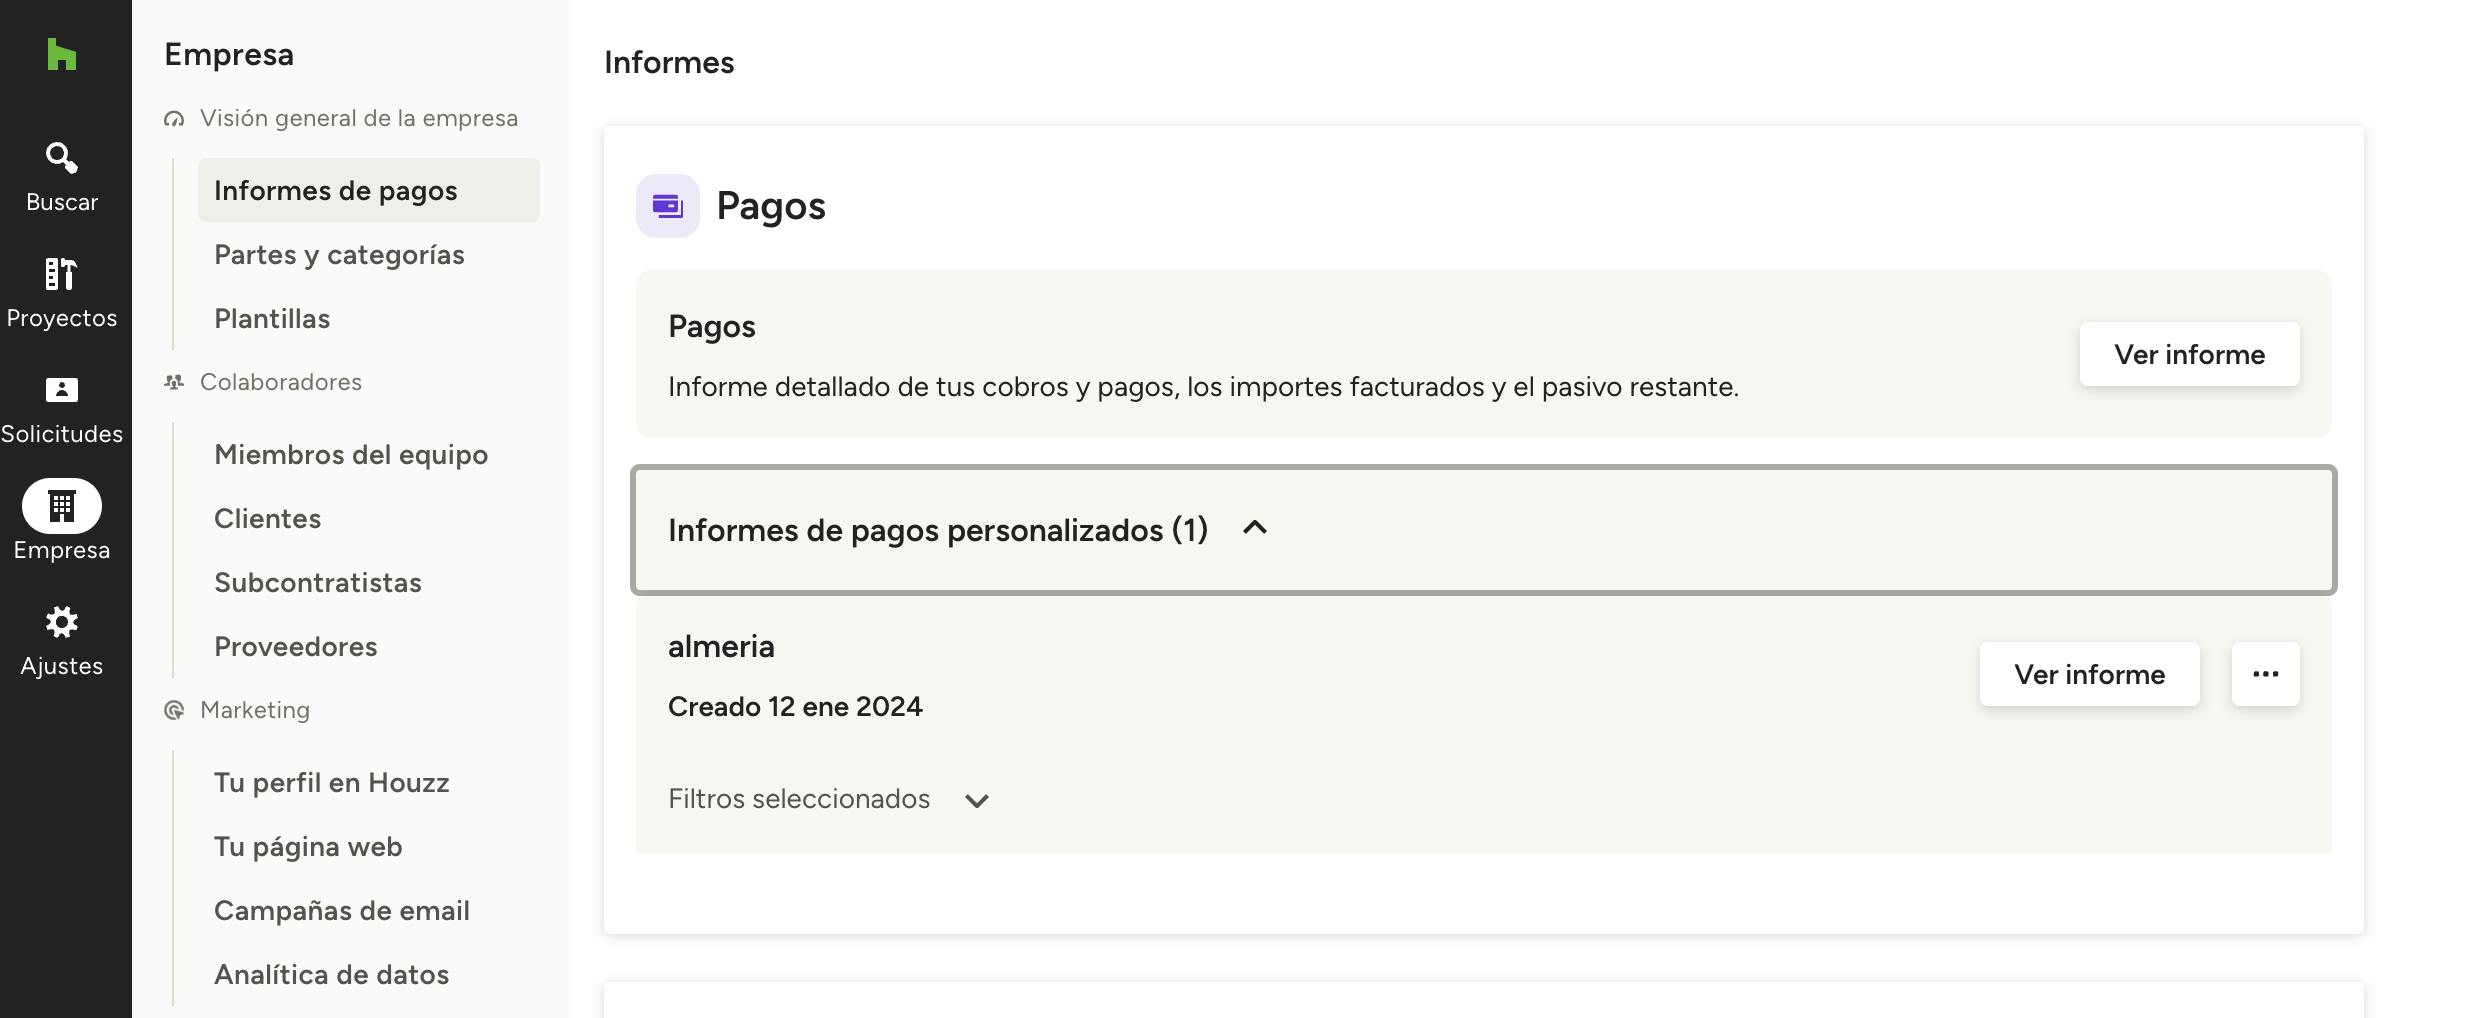
Task: Go to Subcontratistas list
Action: [x=318, y=582]
